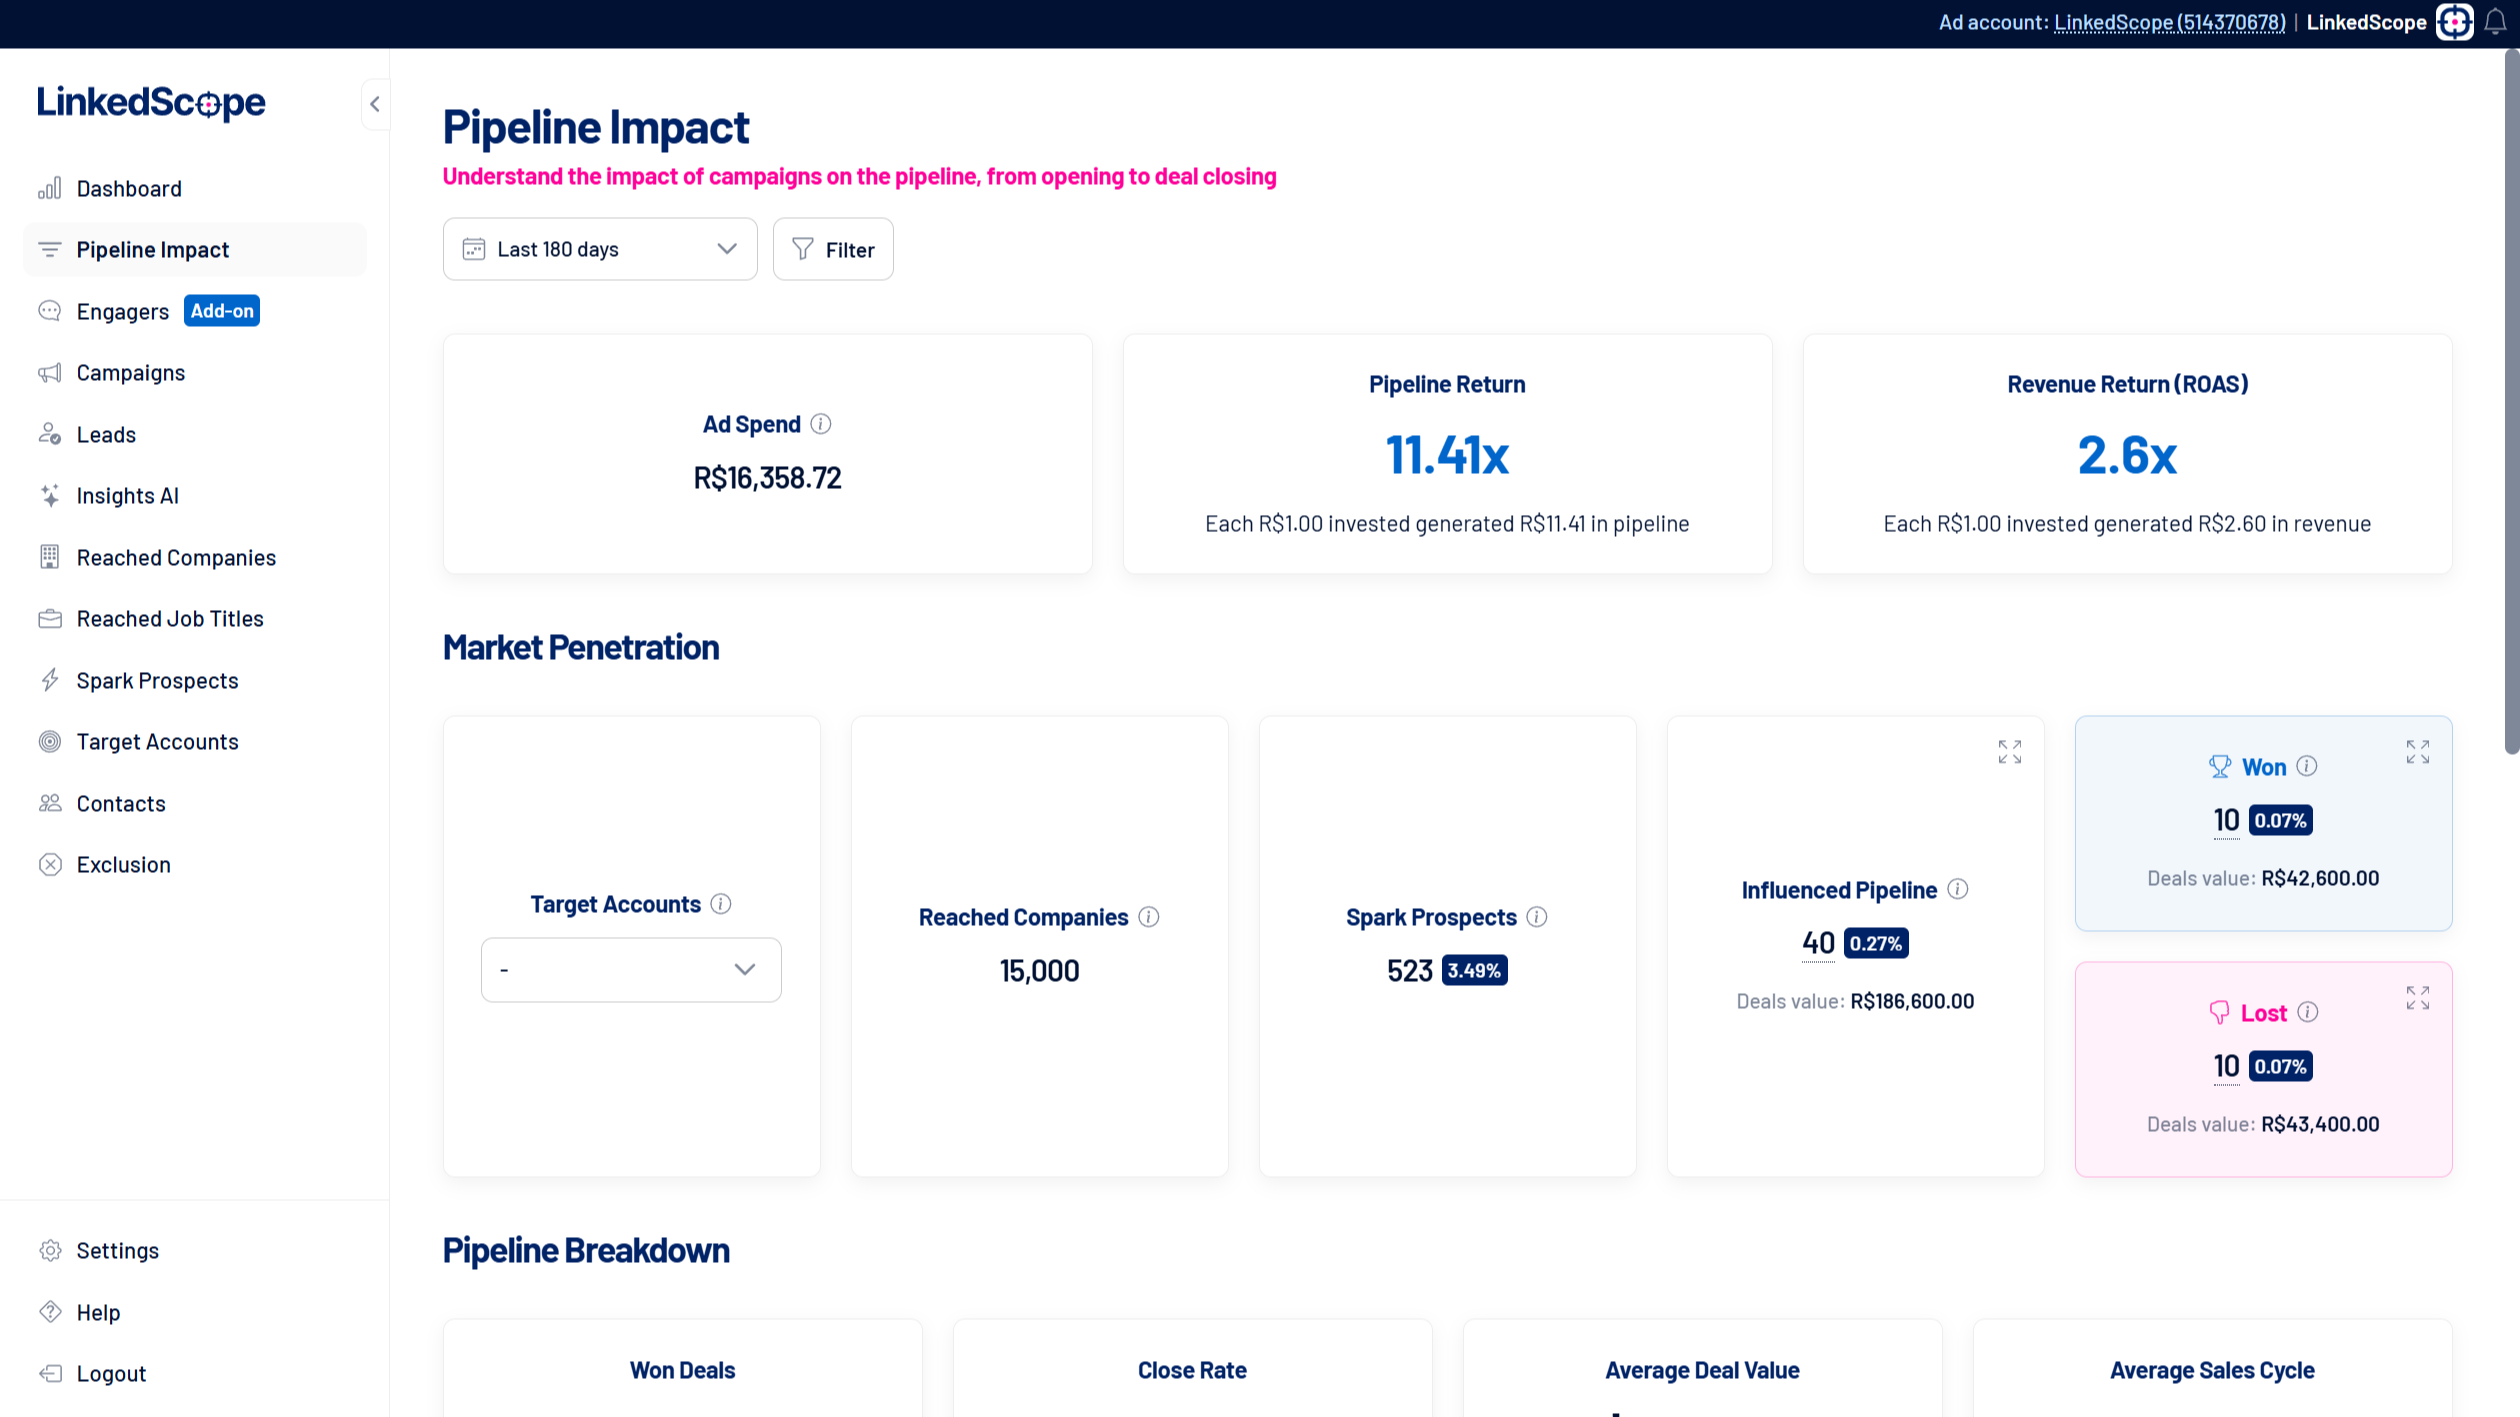The height and width of the screenshot is (1417, 2520).
Task: Open Contacts in the sidebar
Action: pos(194,803)
